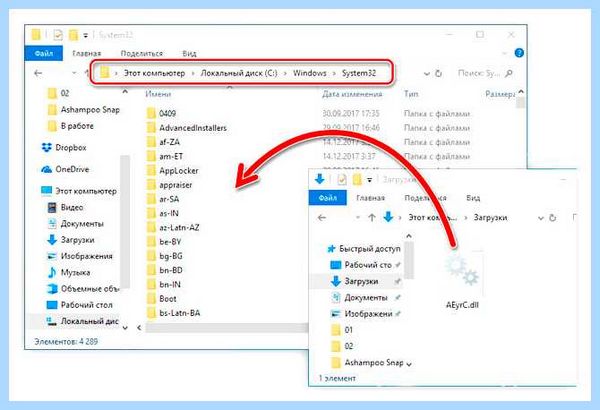Refresh the System32 folder view
This screenshot has height=410, width=600.
click(439, 73)
